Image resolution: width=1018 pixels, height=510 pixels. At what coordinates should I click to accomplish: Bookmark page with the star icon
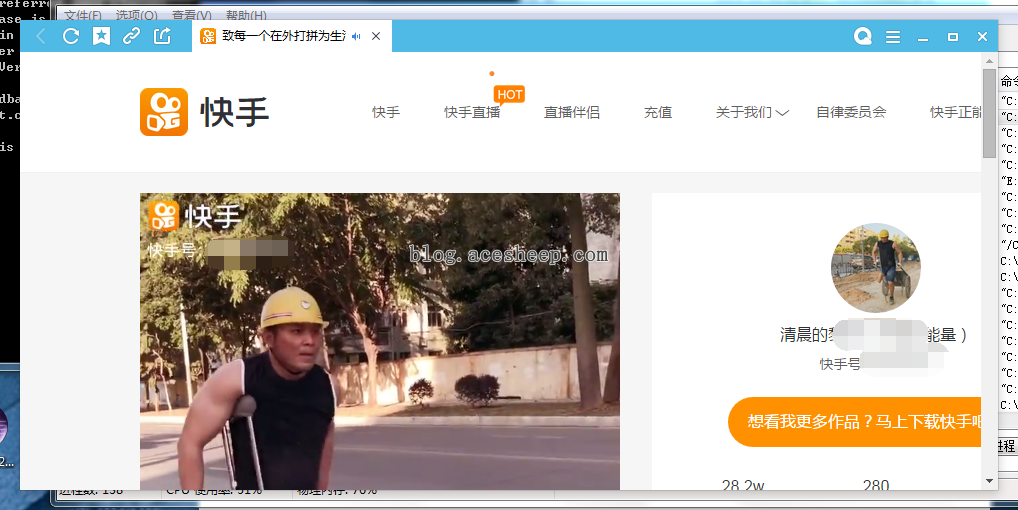[101, 36]
